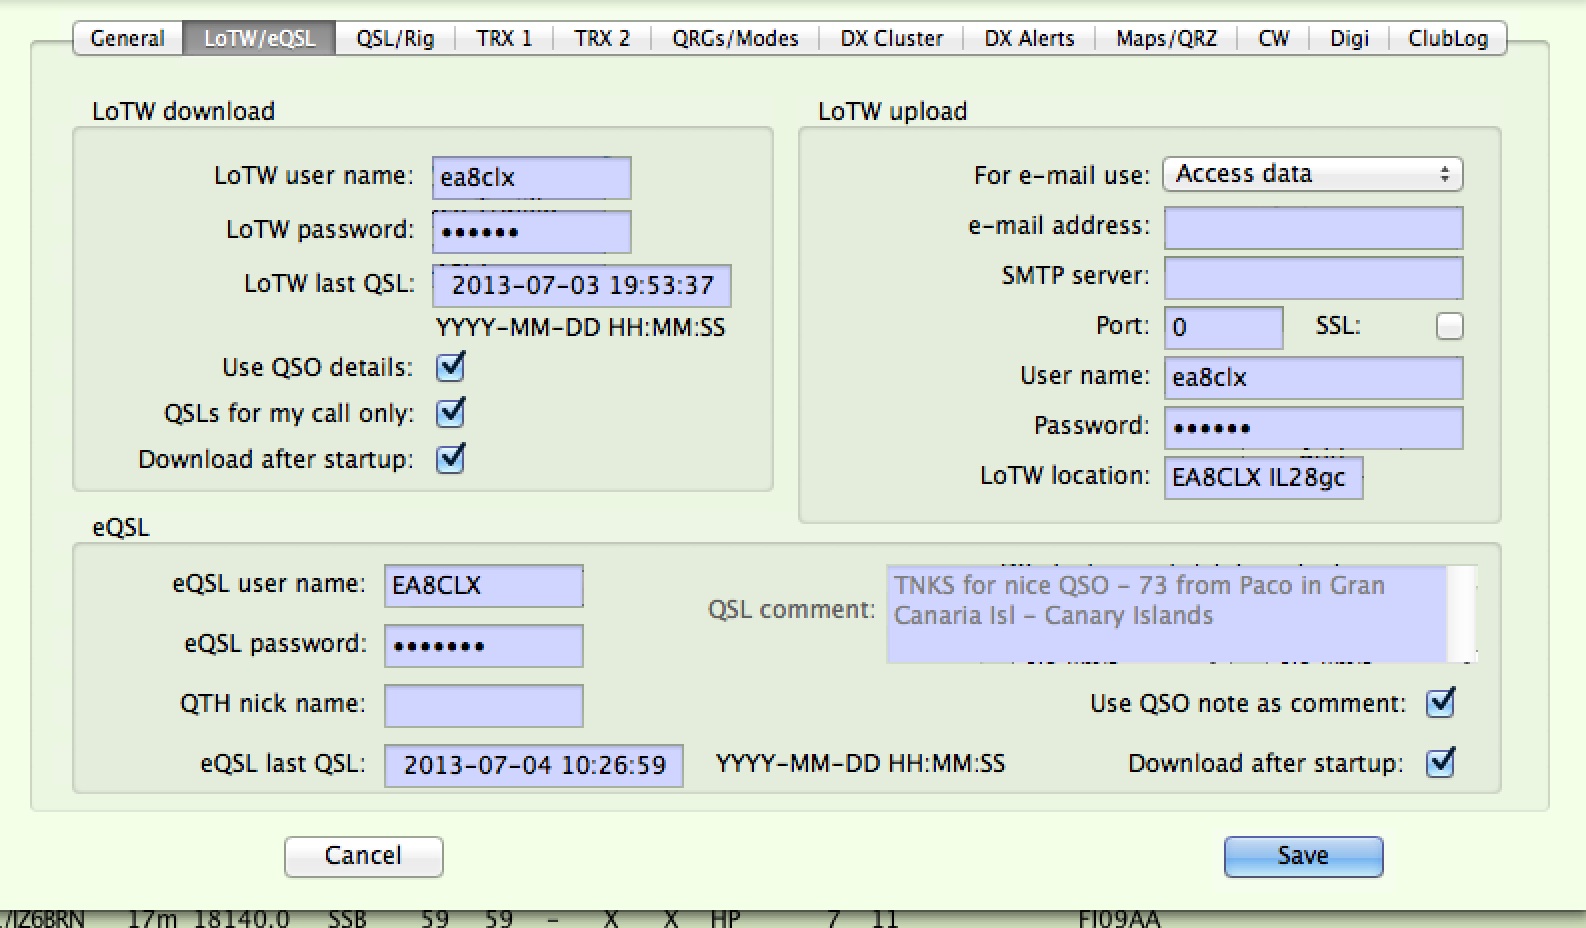Edit the LoTW last QSL timestamp
Image resolution: width=1586 pixels, height=928 pixels.
pyautogui.click(x=581, y=286)
